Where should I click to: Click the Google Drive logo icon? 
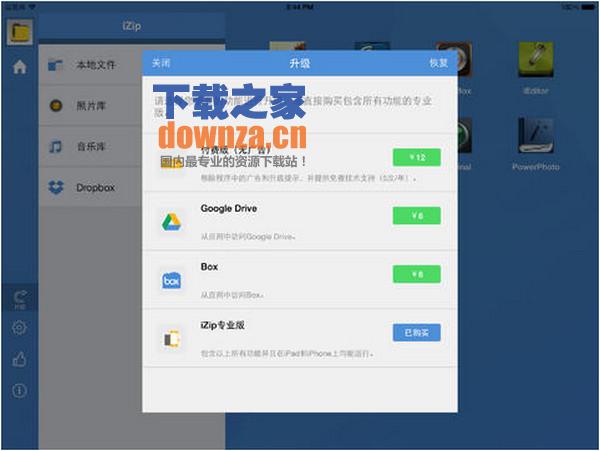171,222
